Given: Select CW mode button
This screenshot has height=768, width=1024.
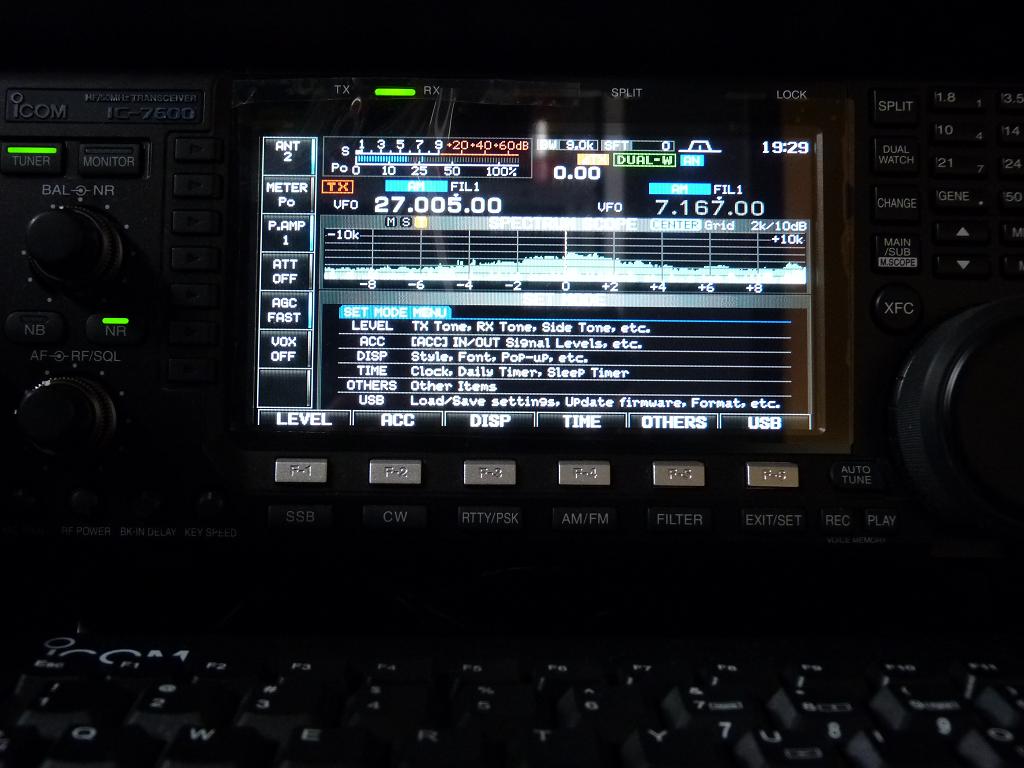Looking at the screenshot, I should point(395,517).
